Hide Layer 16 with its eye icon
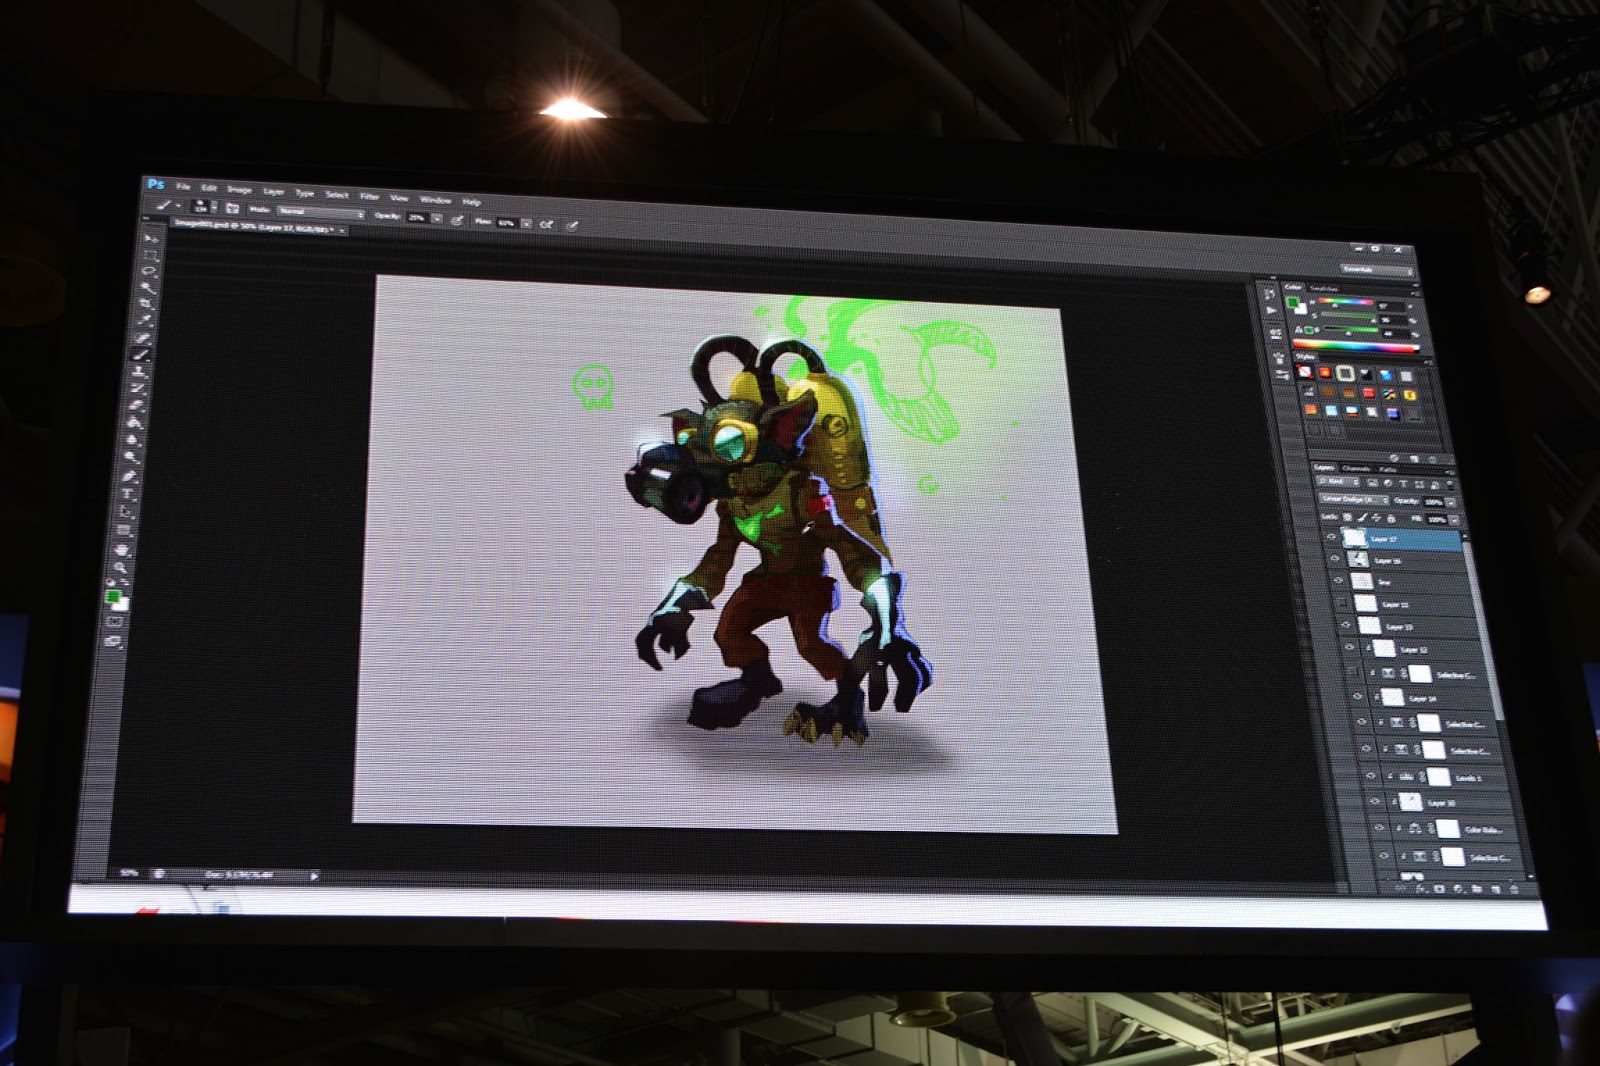The width and height of the screenshot is (1600, 1066). (x=1334, y=558)
